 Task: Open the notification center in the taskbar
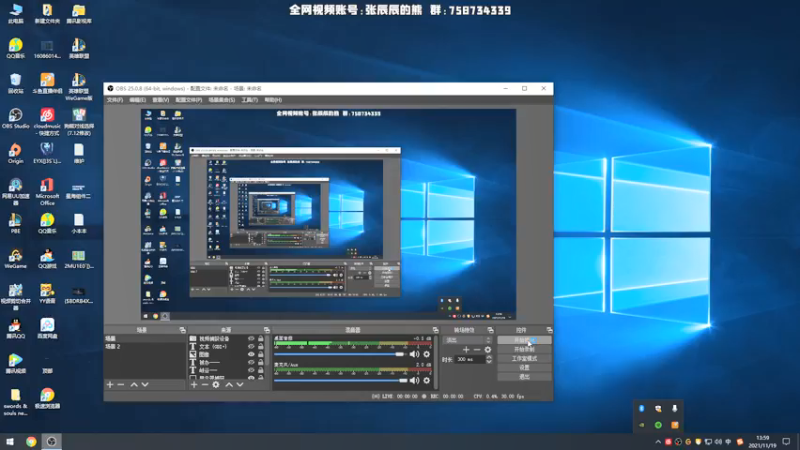pyautogui.click(x=786, y=442)
